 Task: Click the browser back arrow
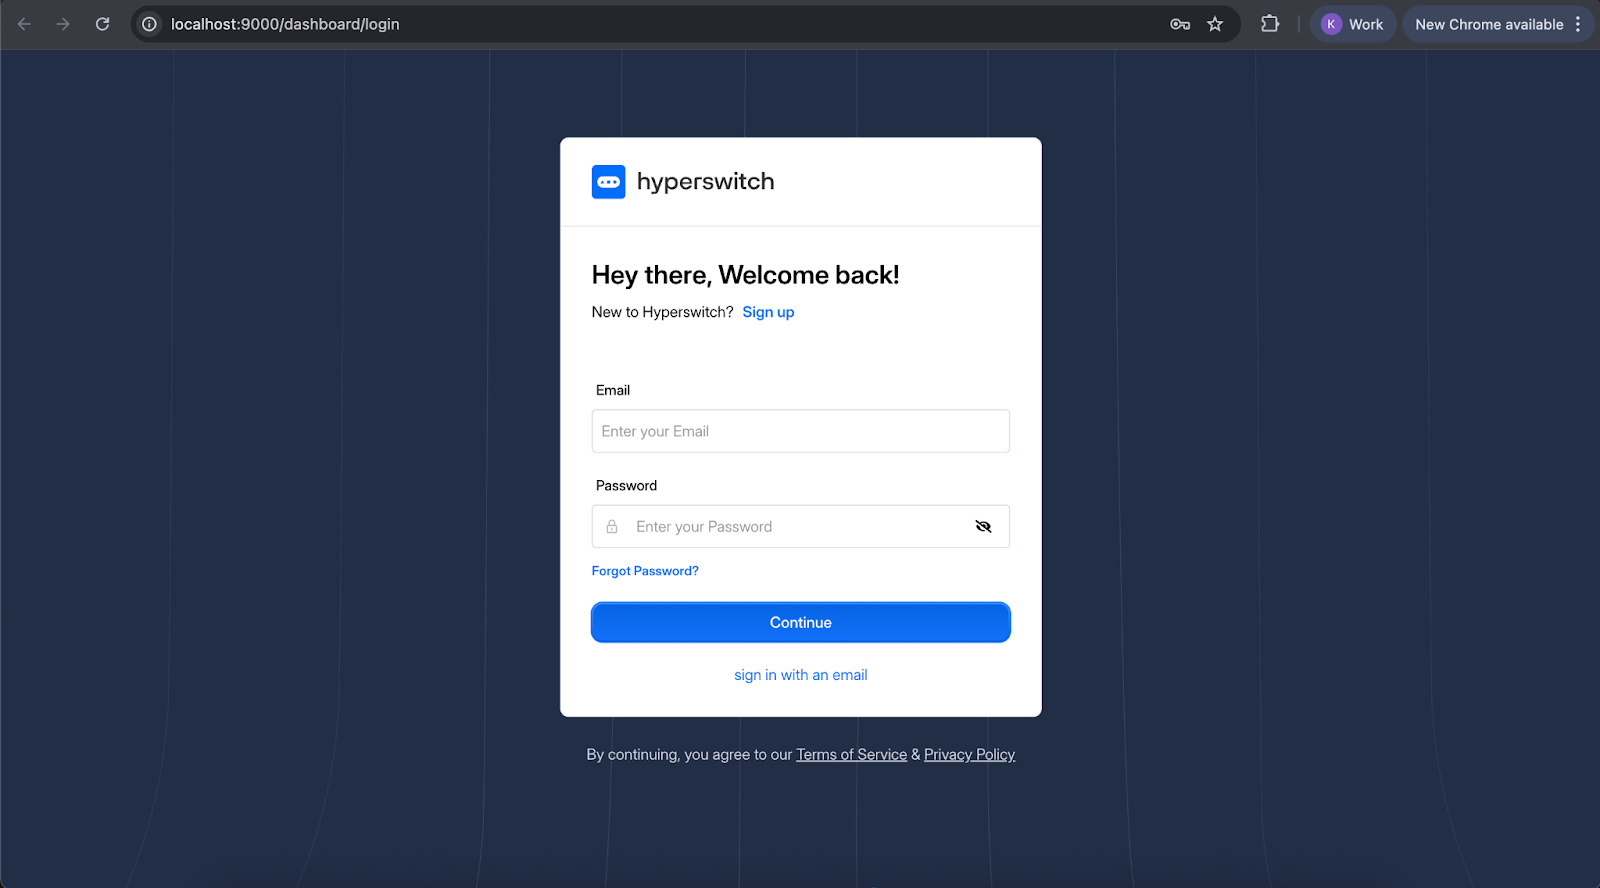(x=25, y=24)
